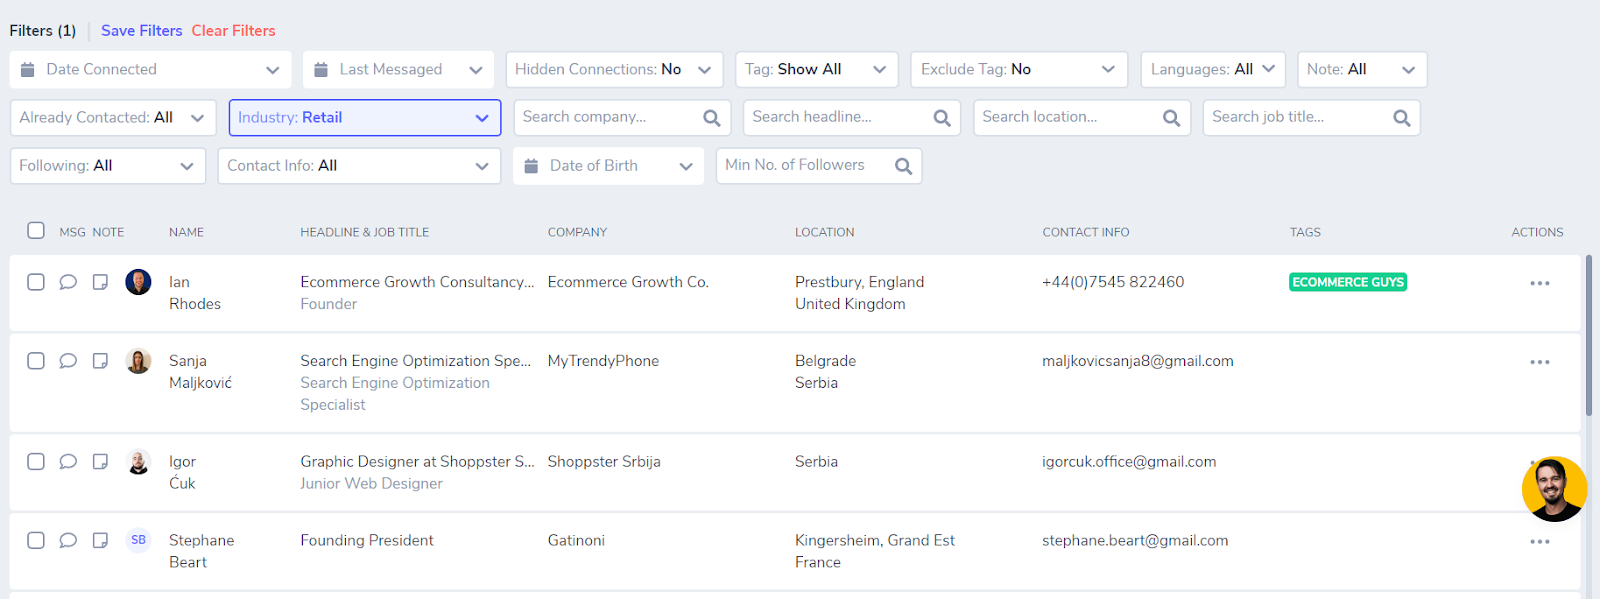This screenshot has width=1600, height=599.
Task: Click Clear Filters link
Action: coord(233,31)
